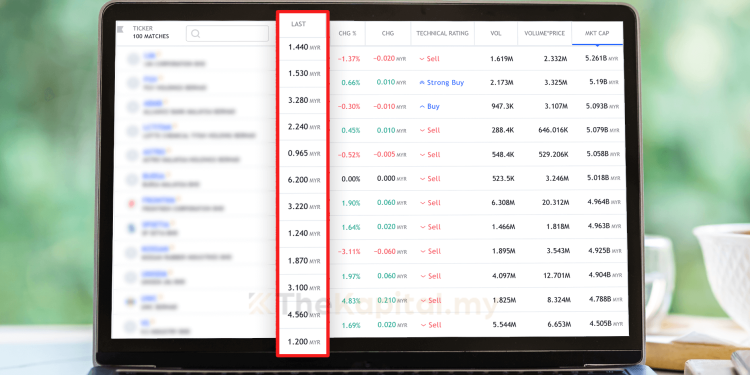Click volume value 288.4K
750x375 pixels.
click(502, 130)
